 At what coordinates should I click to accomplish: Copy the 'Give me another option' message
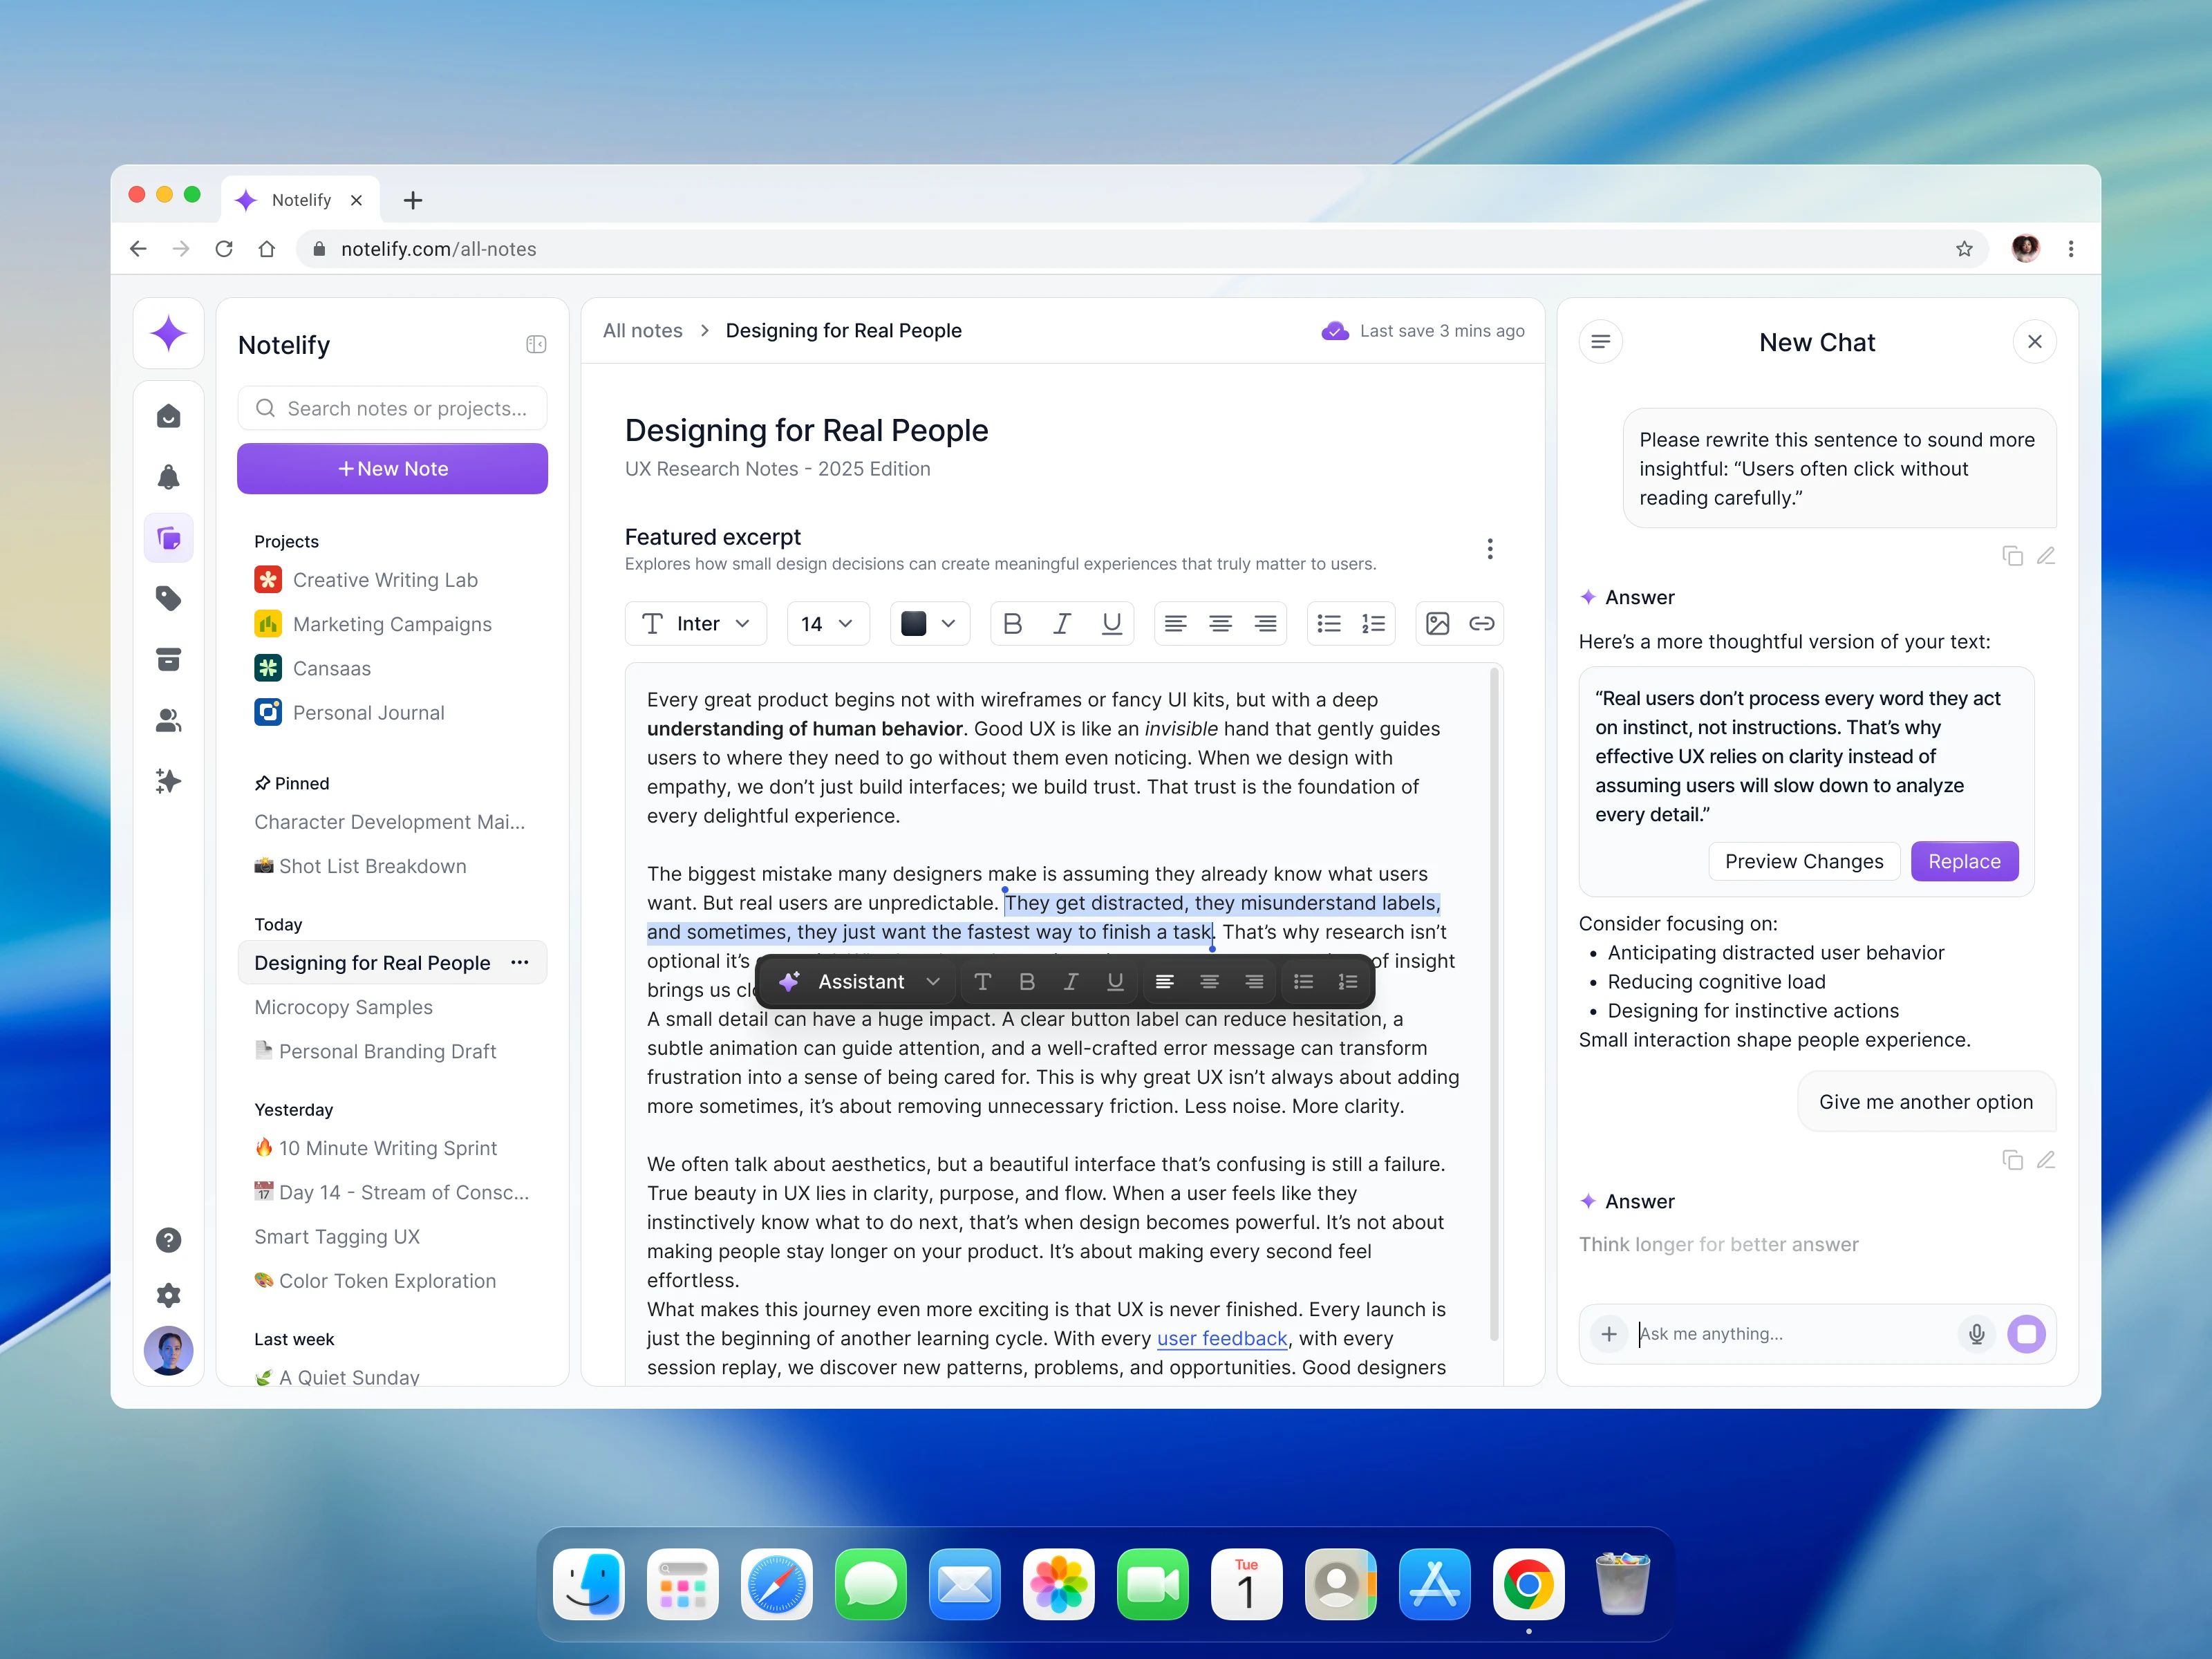point(2012,1160)
